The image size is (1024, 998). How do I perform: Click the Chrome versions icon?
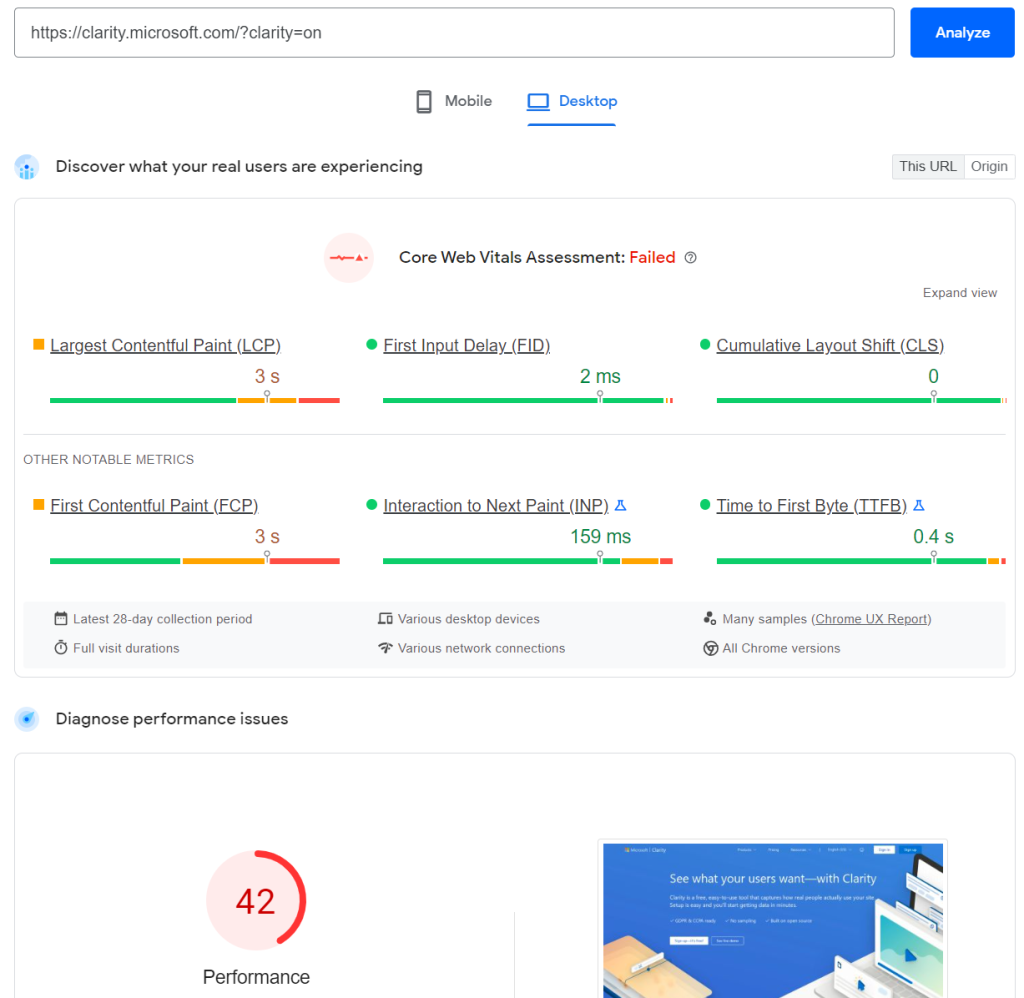710,648
